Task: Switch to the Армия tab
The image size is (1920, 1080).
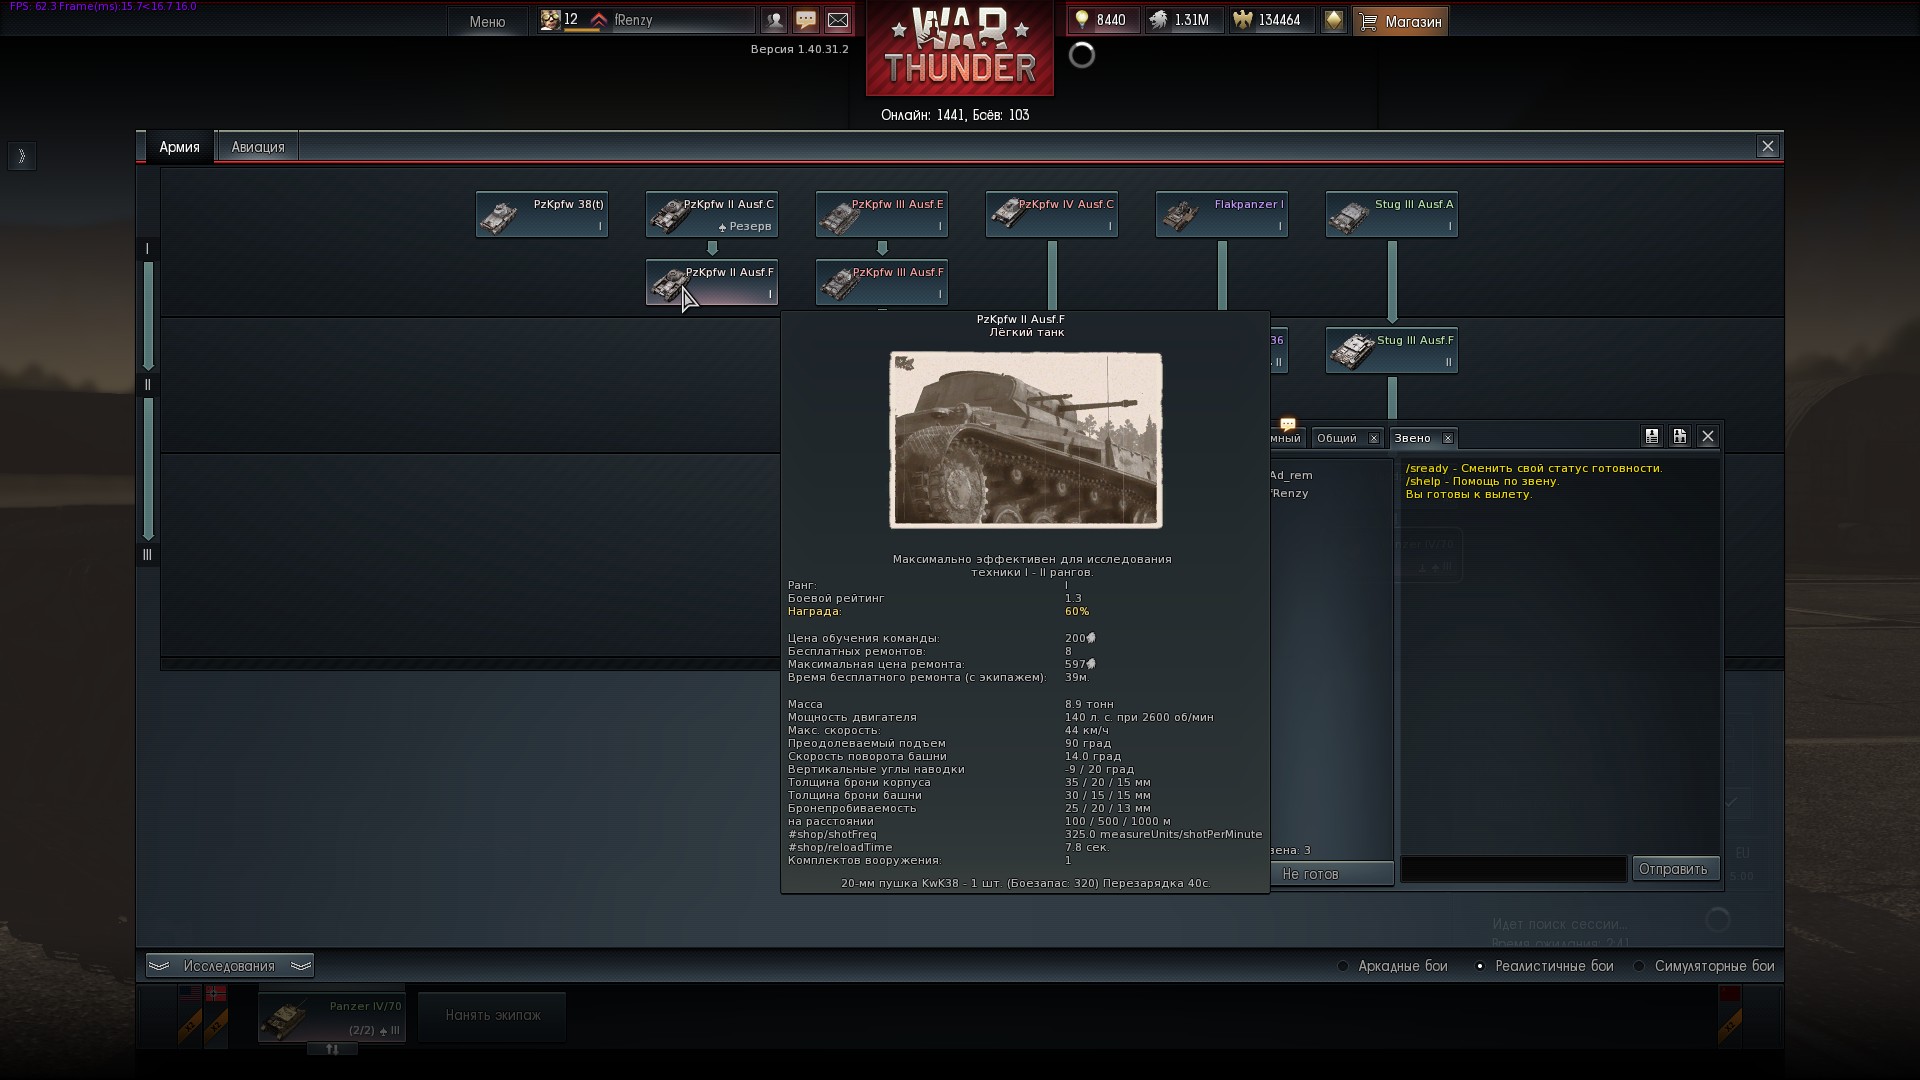Action: [179, 147]
